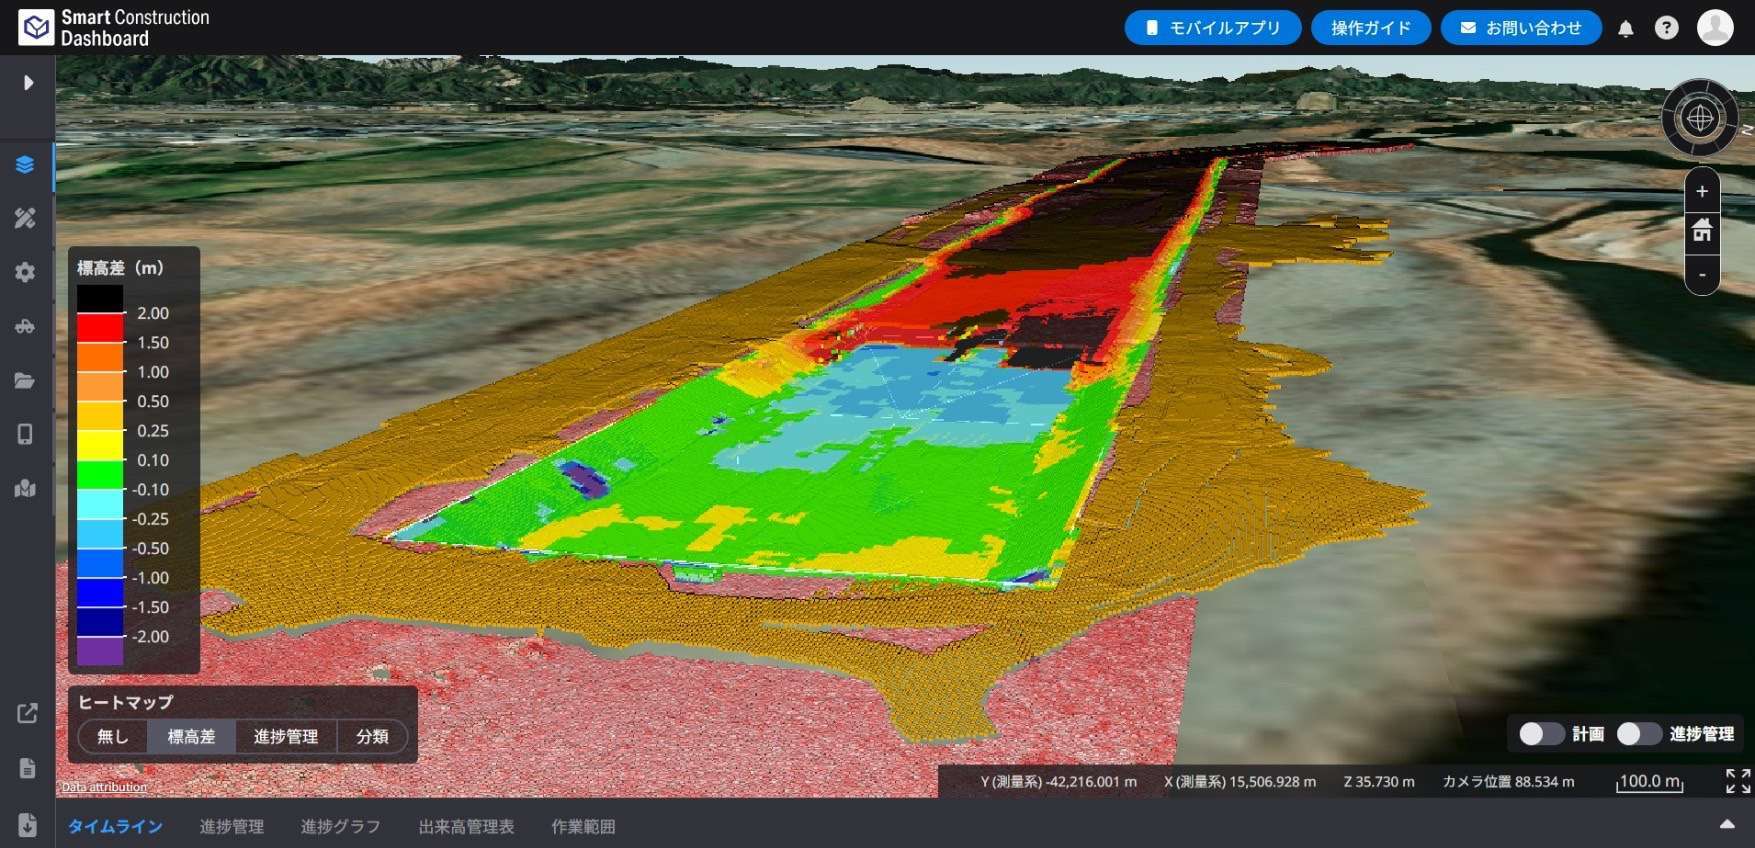Click the red 2.00 swatch in the legend
This screenshot has height=848, width=1755.
pyautogui.click(x=100, y=327)
